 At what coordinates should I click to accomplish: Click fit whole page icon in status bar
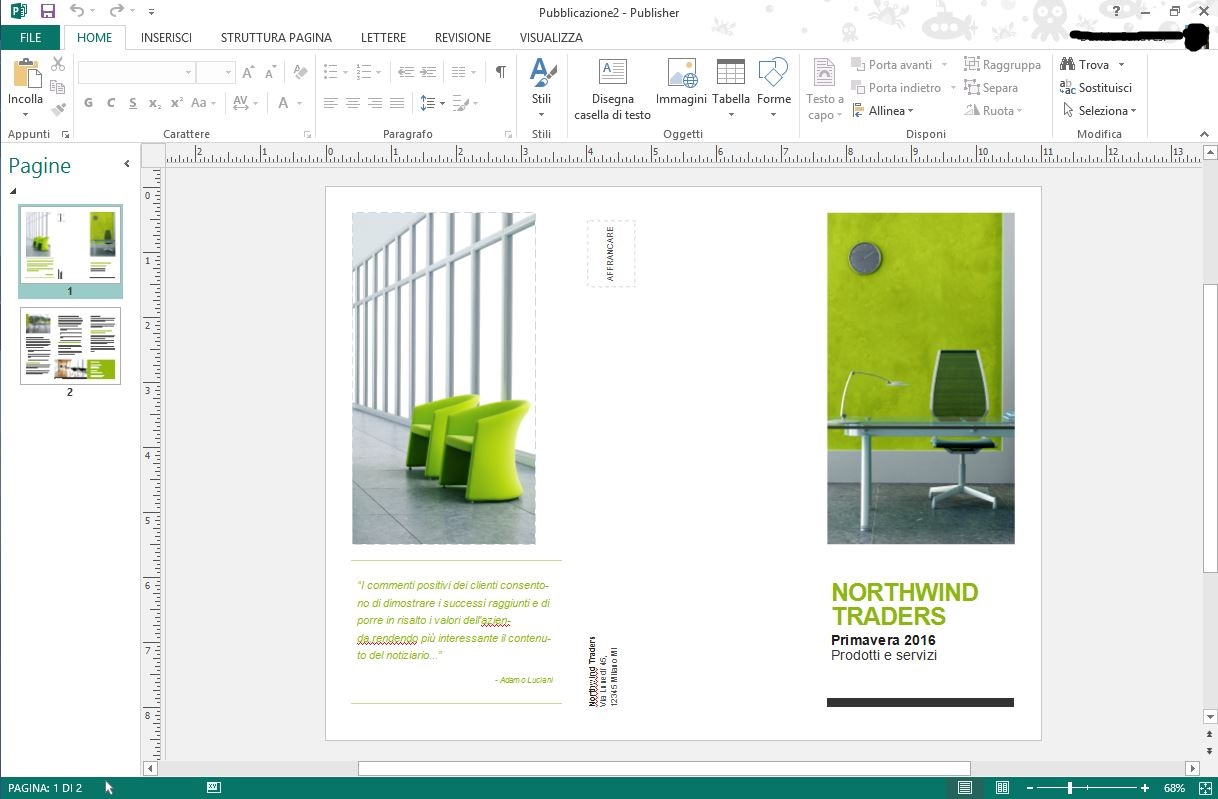[1205, 788]
